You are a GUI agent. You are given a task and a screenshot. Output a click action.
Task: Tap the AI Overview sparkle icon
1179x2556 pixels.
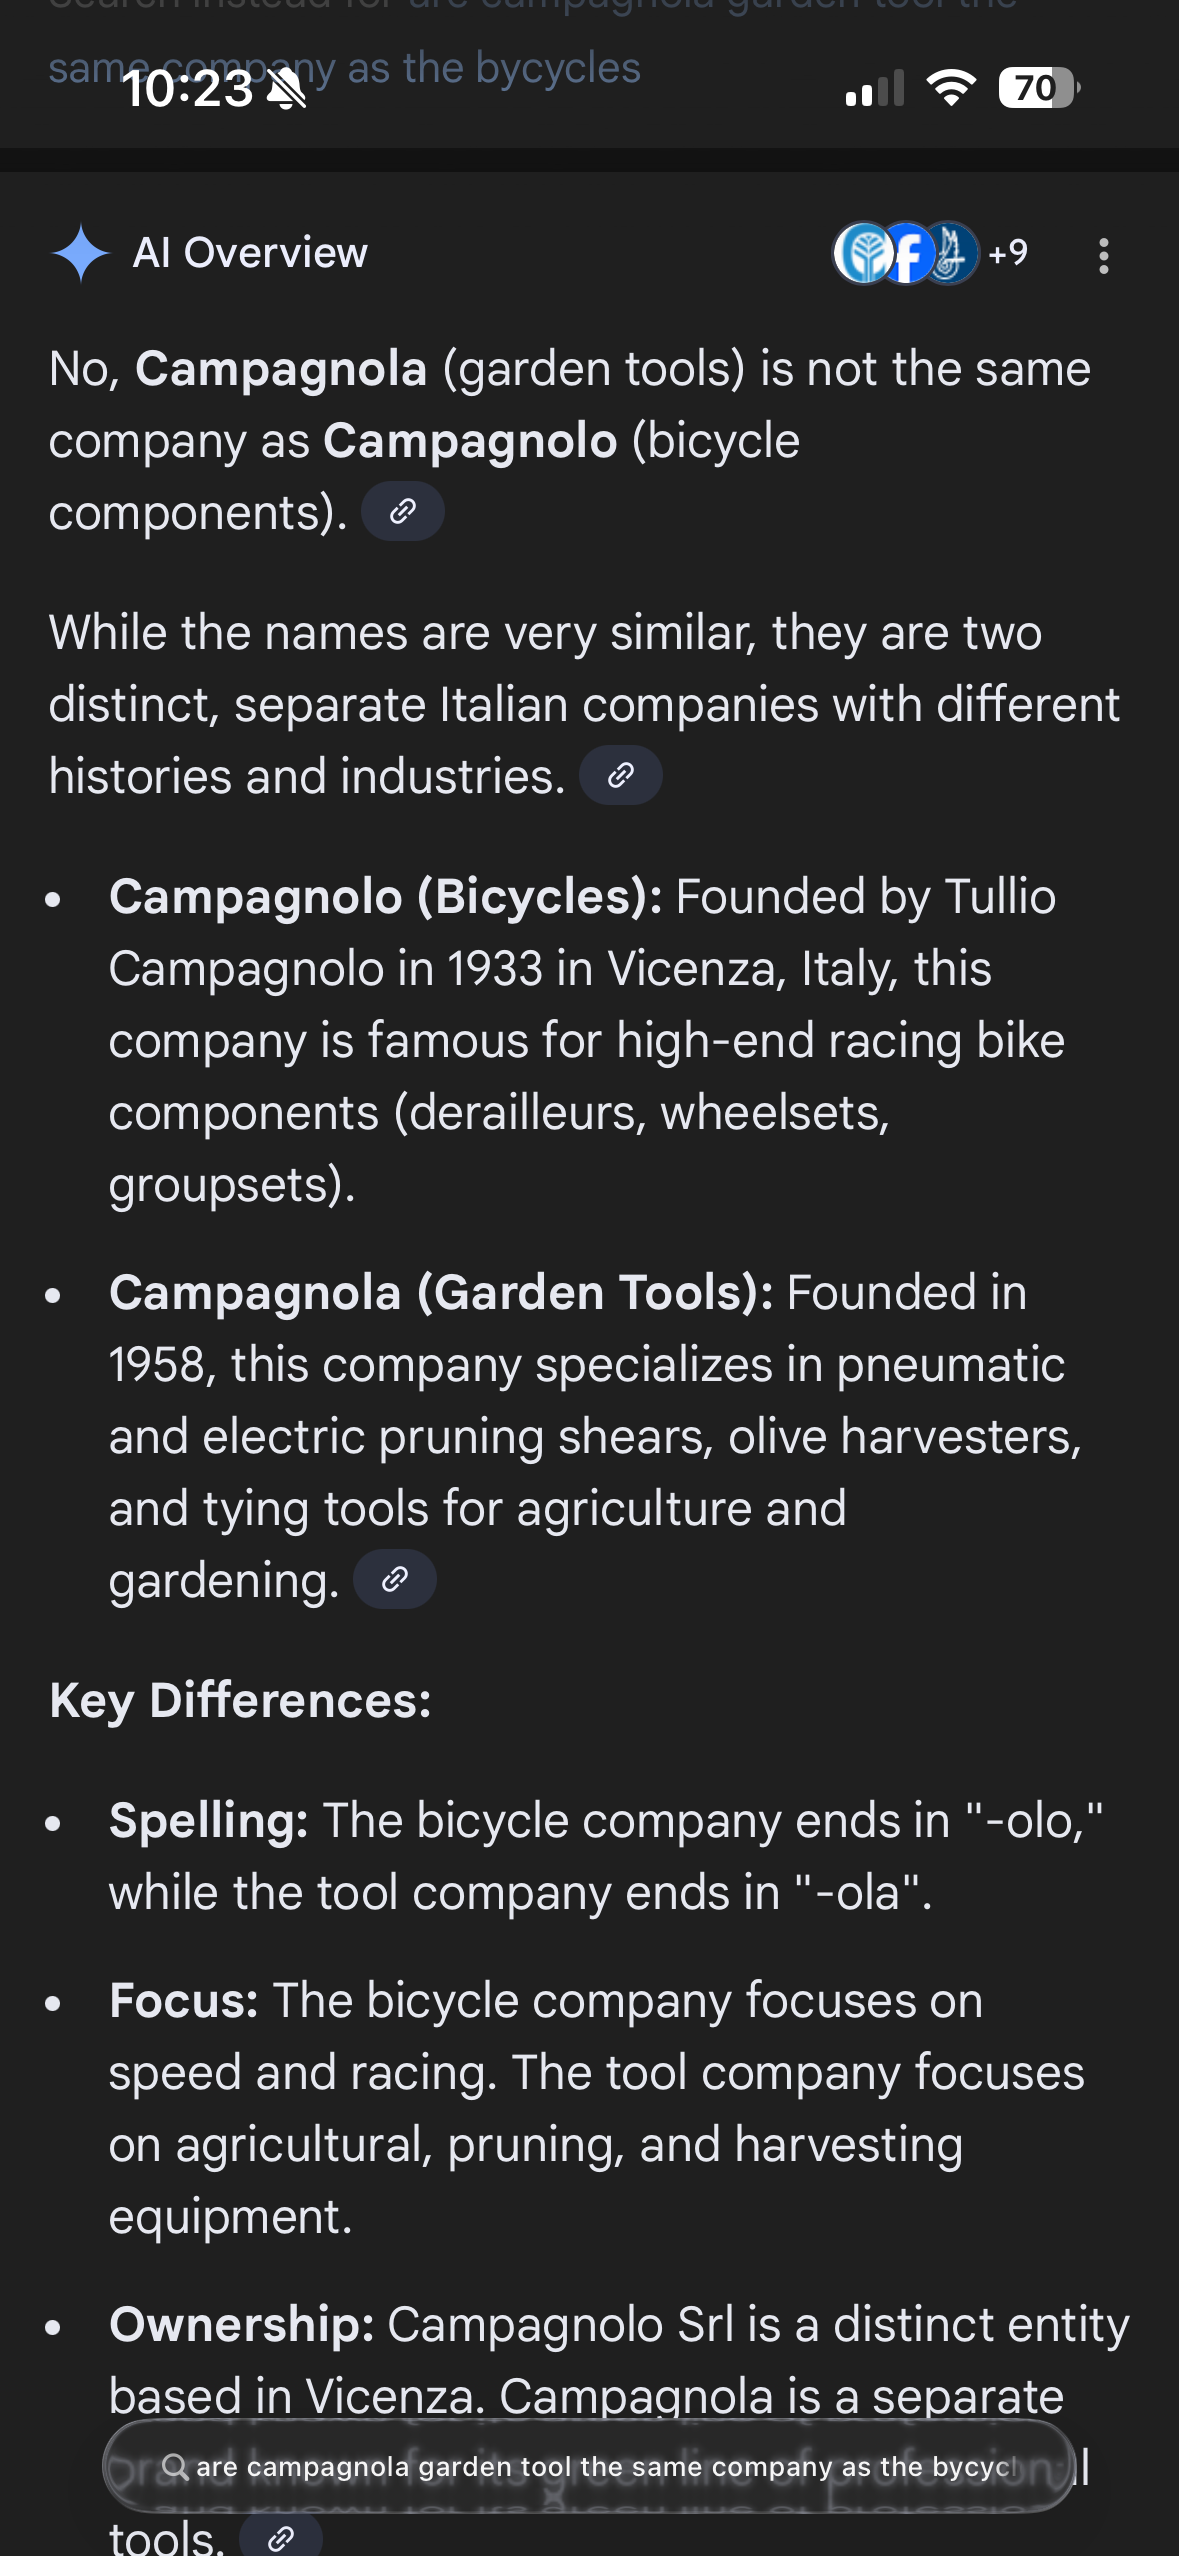pos(80,254)
